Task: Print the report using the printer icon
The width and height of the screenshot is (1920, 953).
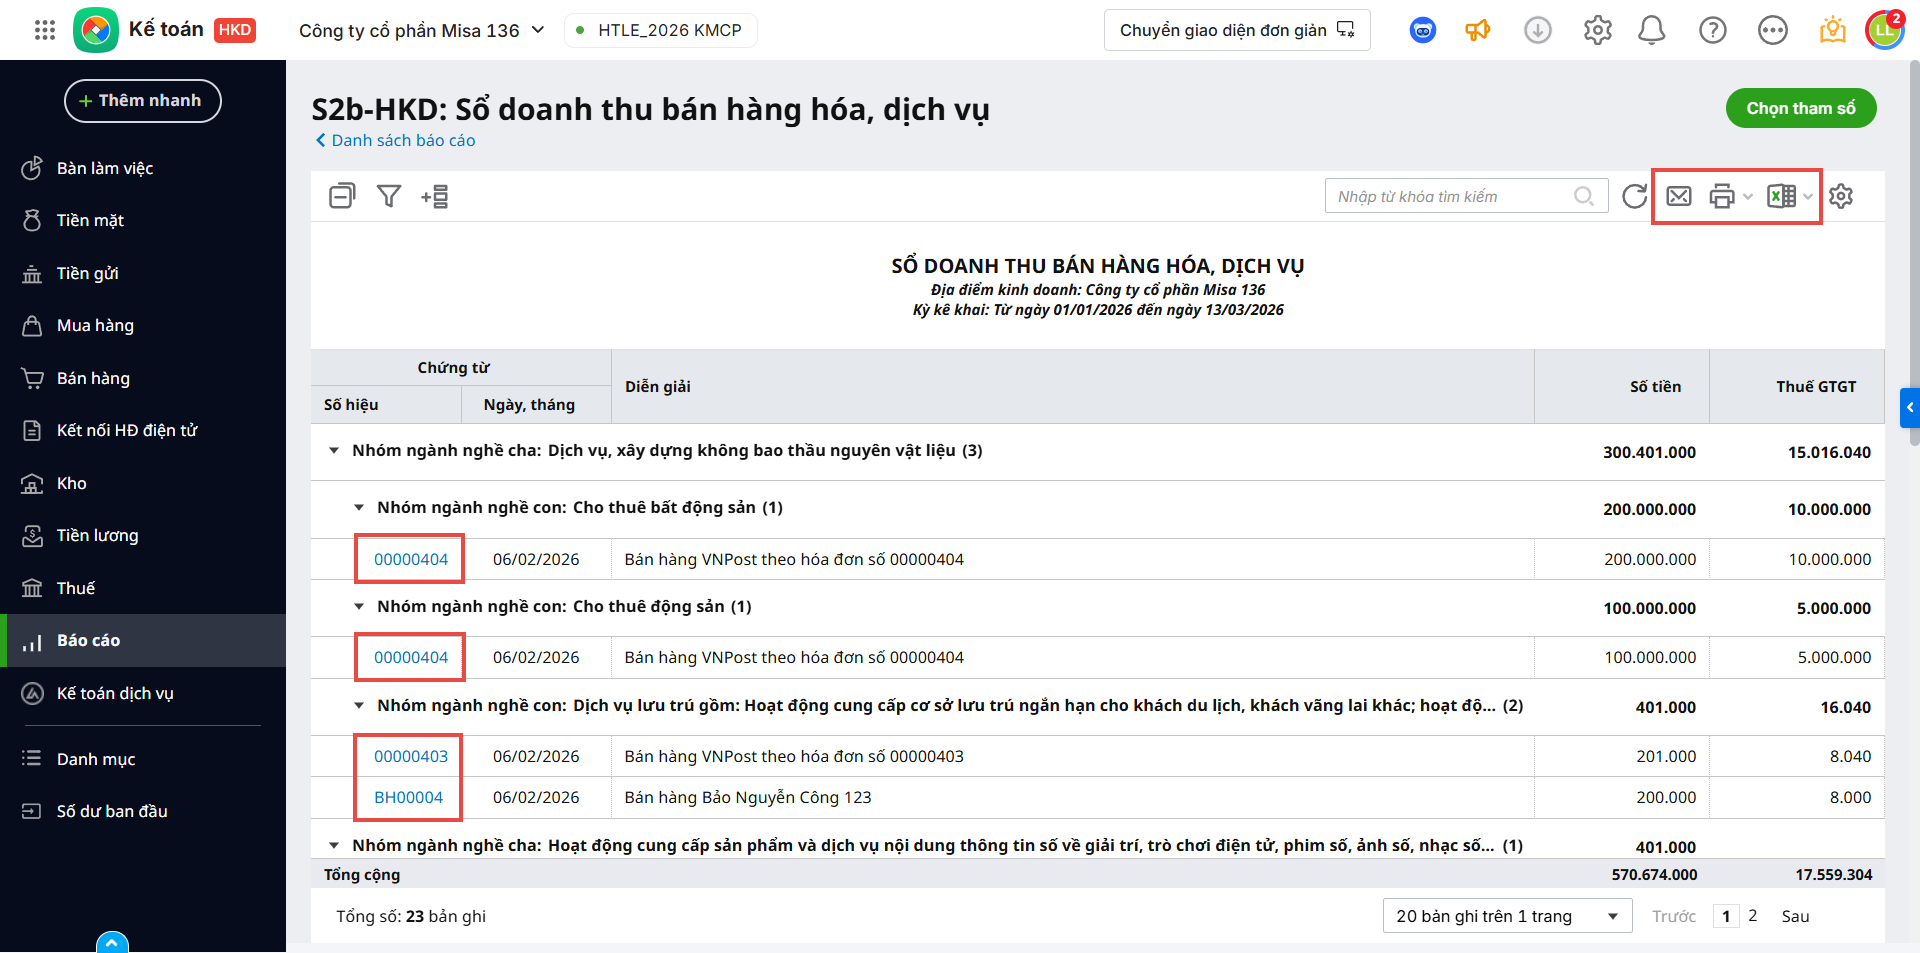Action: point(1721,196)
